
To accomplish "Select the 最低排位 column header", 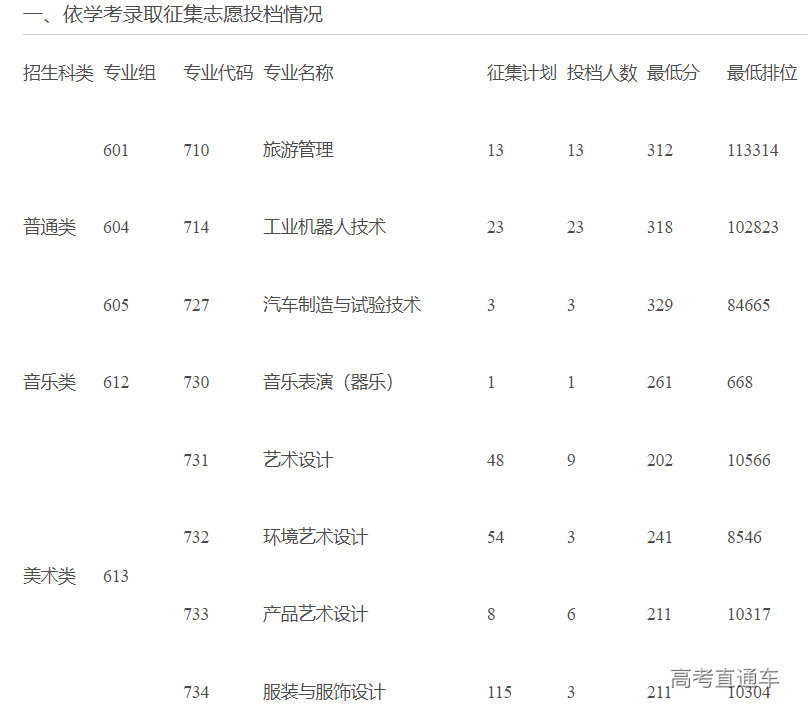I will (x=762, y=73).
